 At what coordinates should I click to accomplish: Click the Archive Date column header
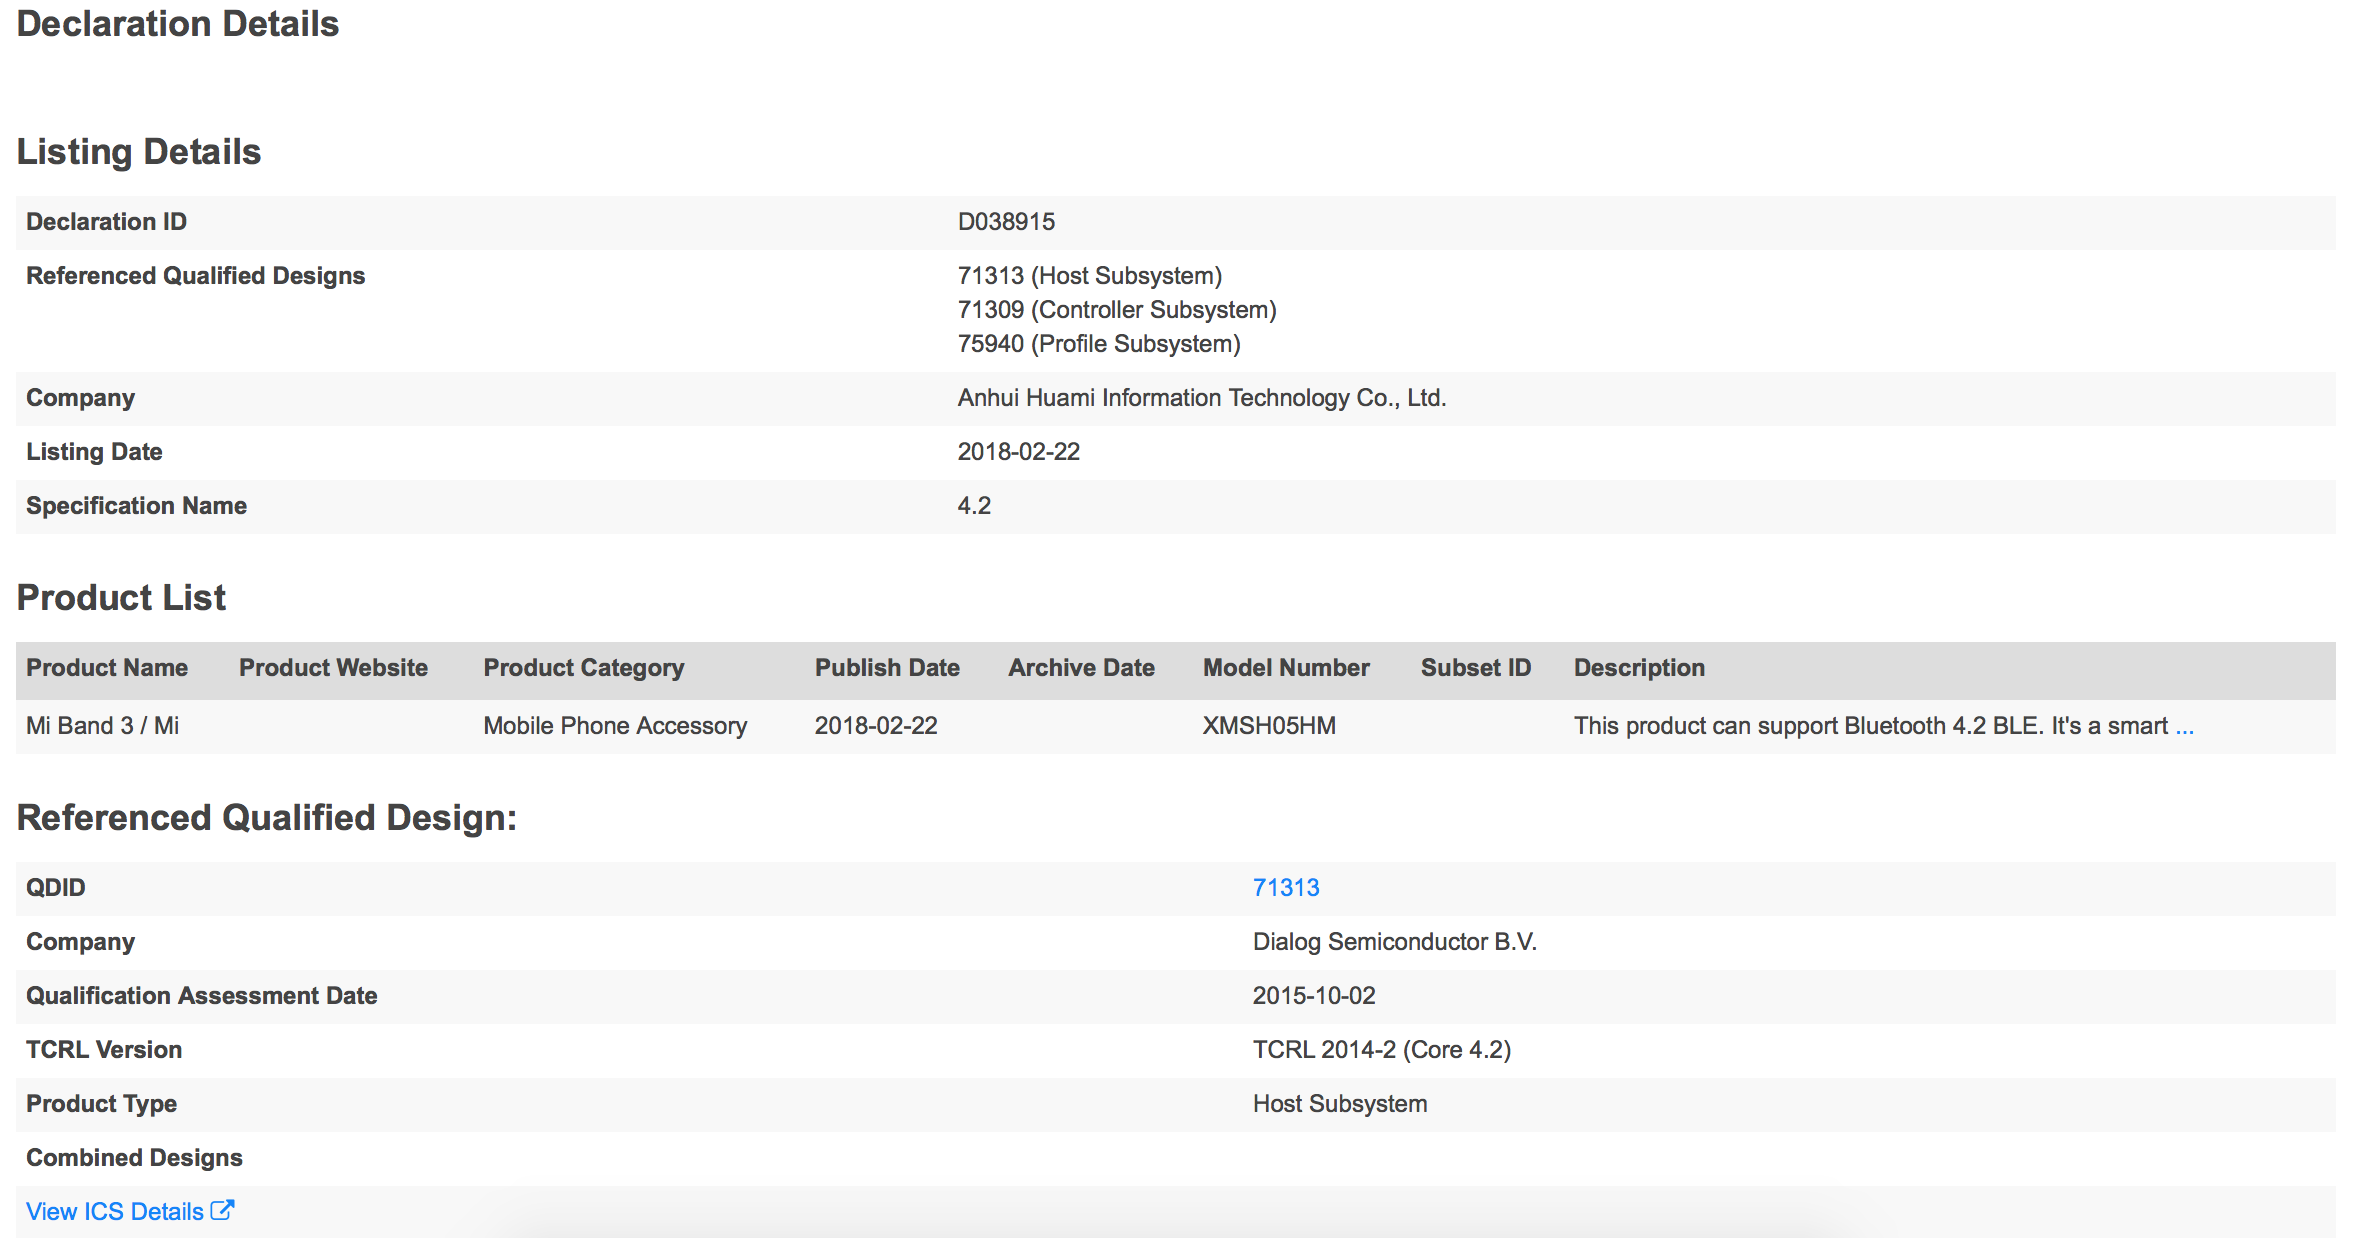pos(1081,668)
